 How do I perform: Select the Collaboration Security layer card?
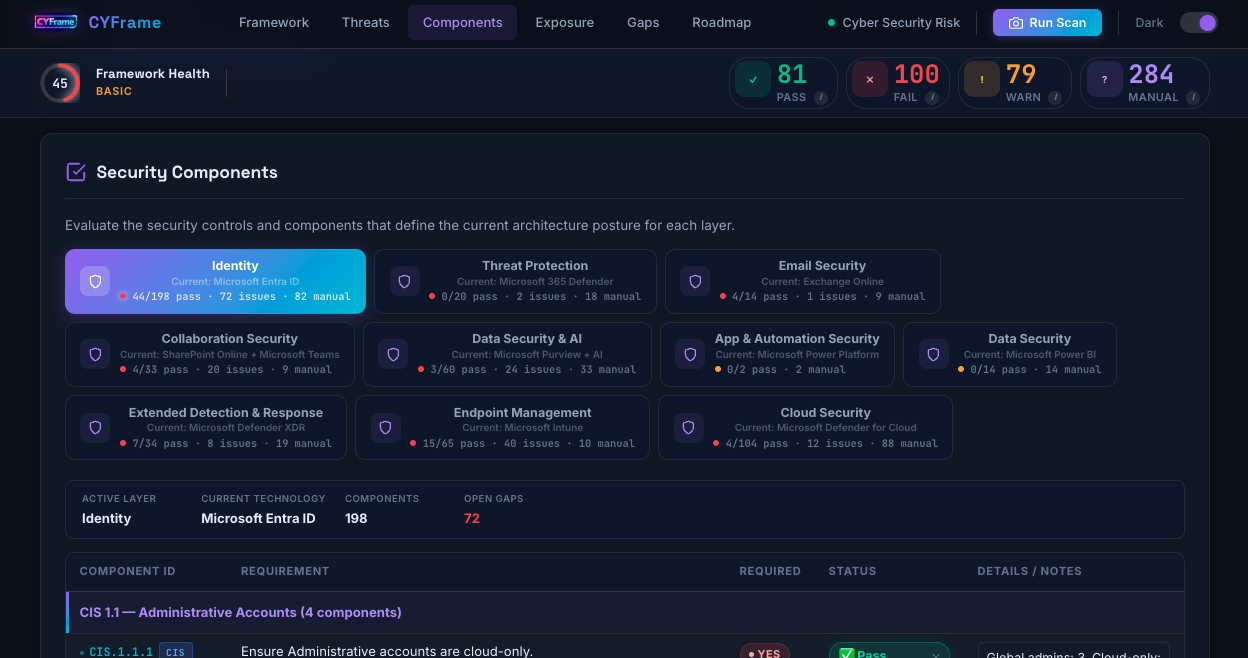click(210, 354)
